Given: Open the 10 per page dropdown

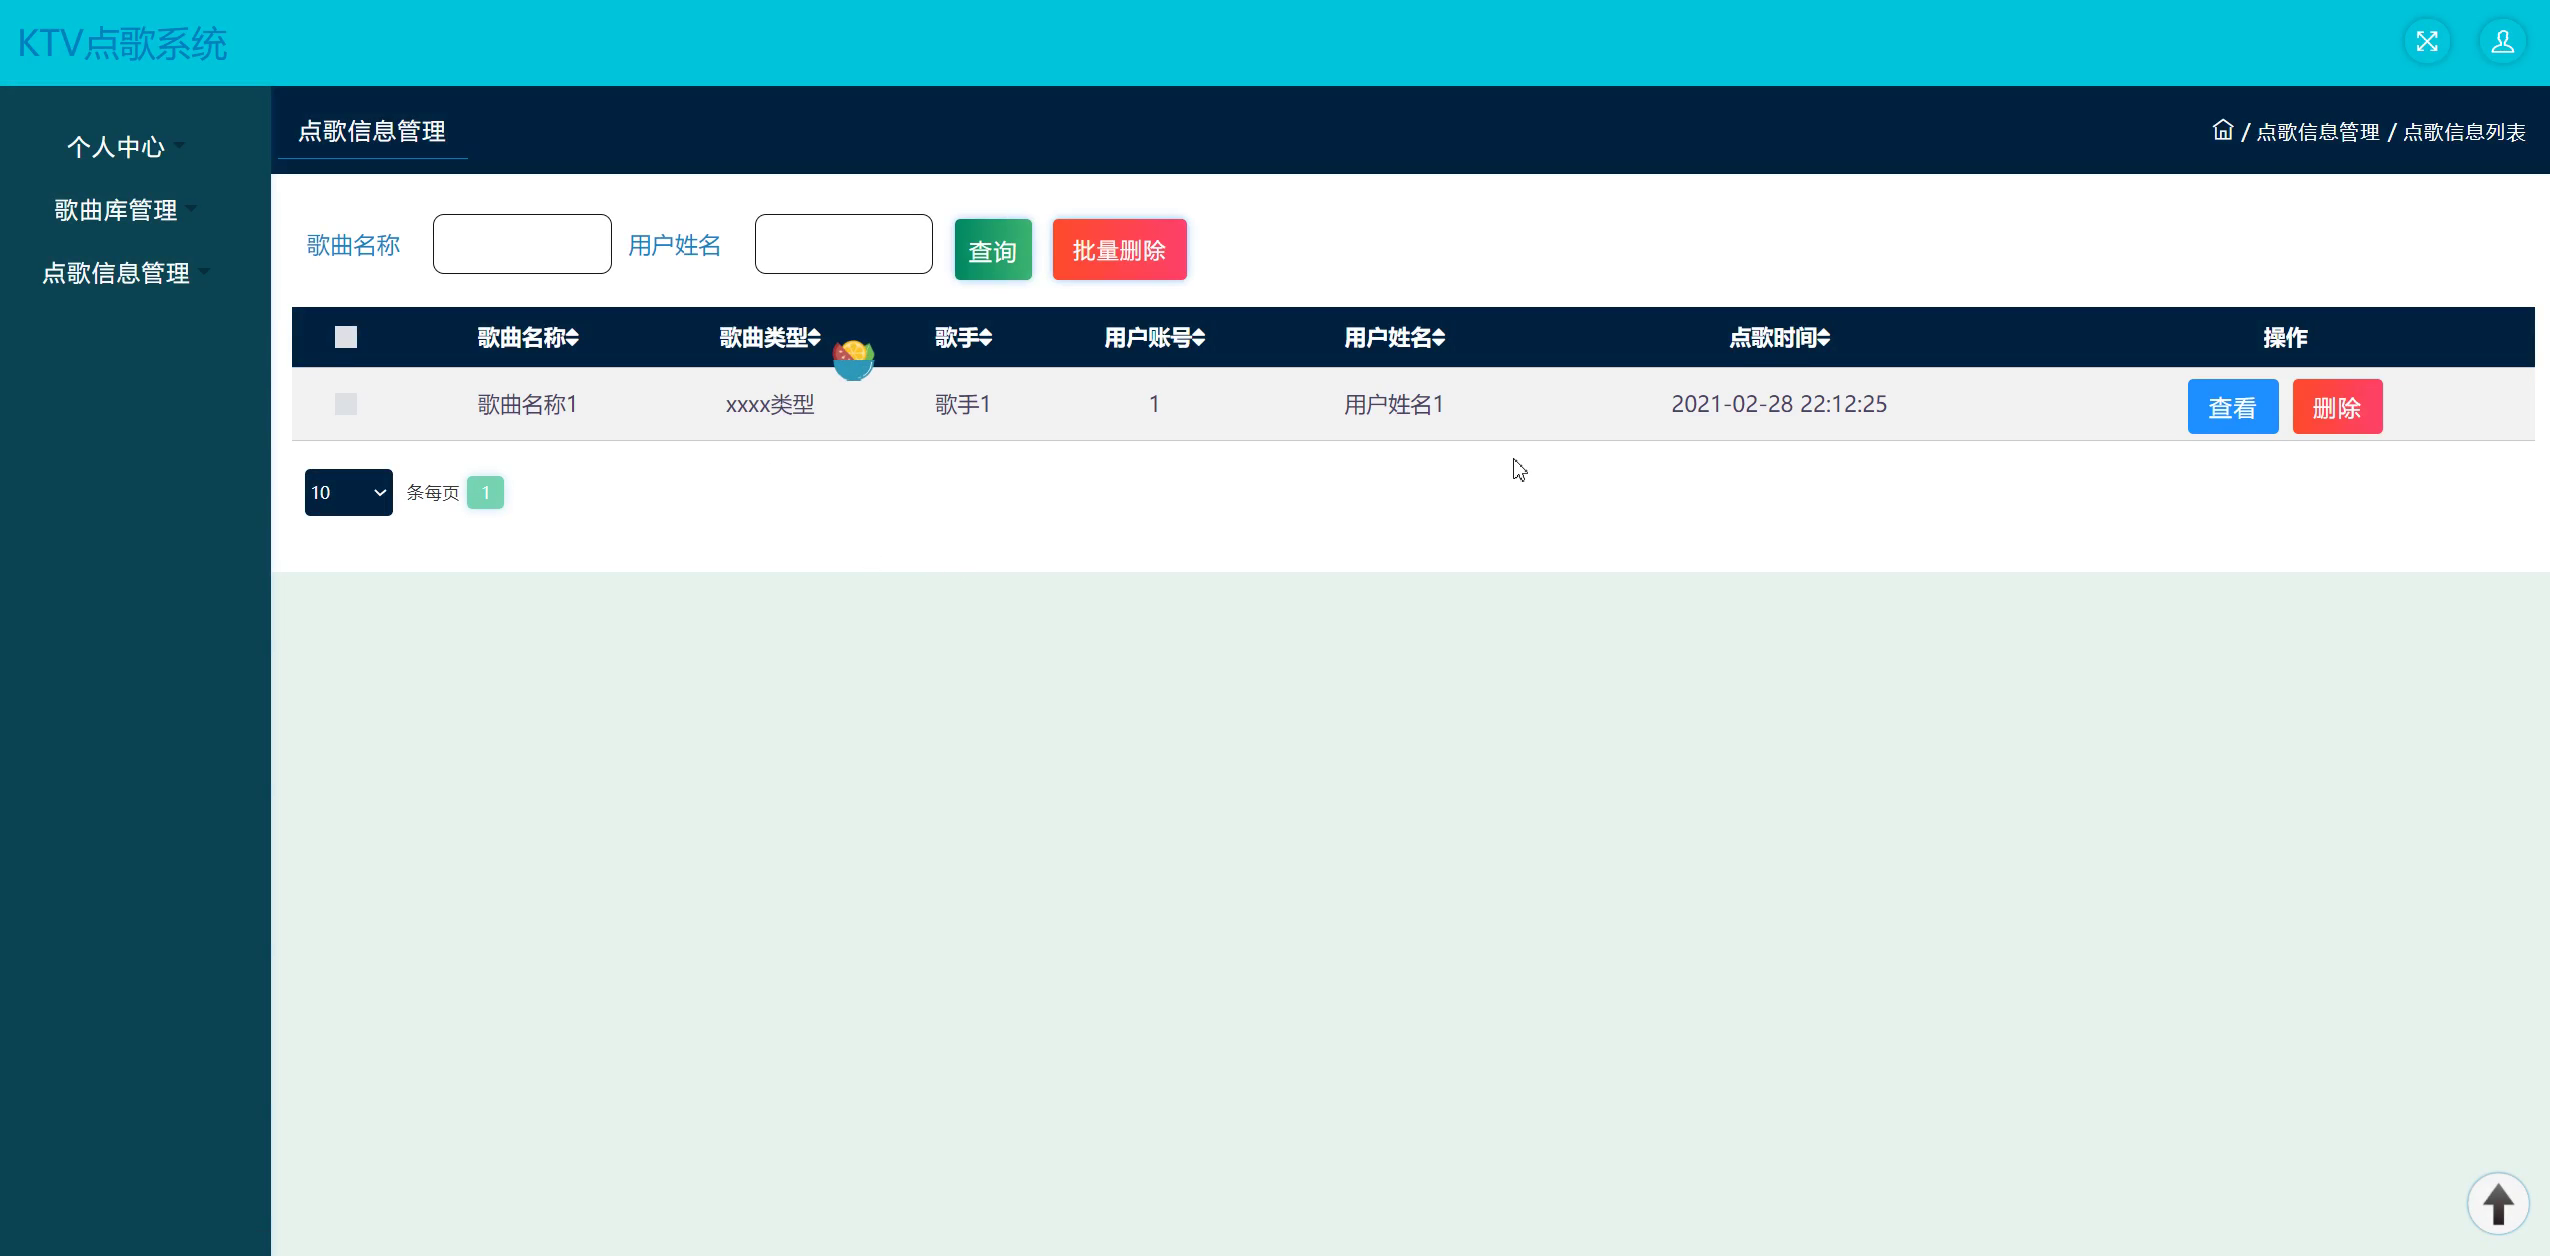Looking at the screenshot, I should (348, 492).
